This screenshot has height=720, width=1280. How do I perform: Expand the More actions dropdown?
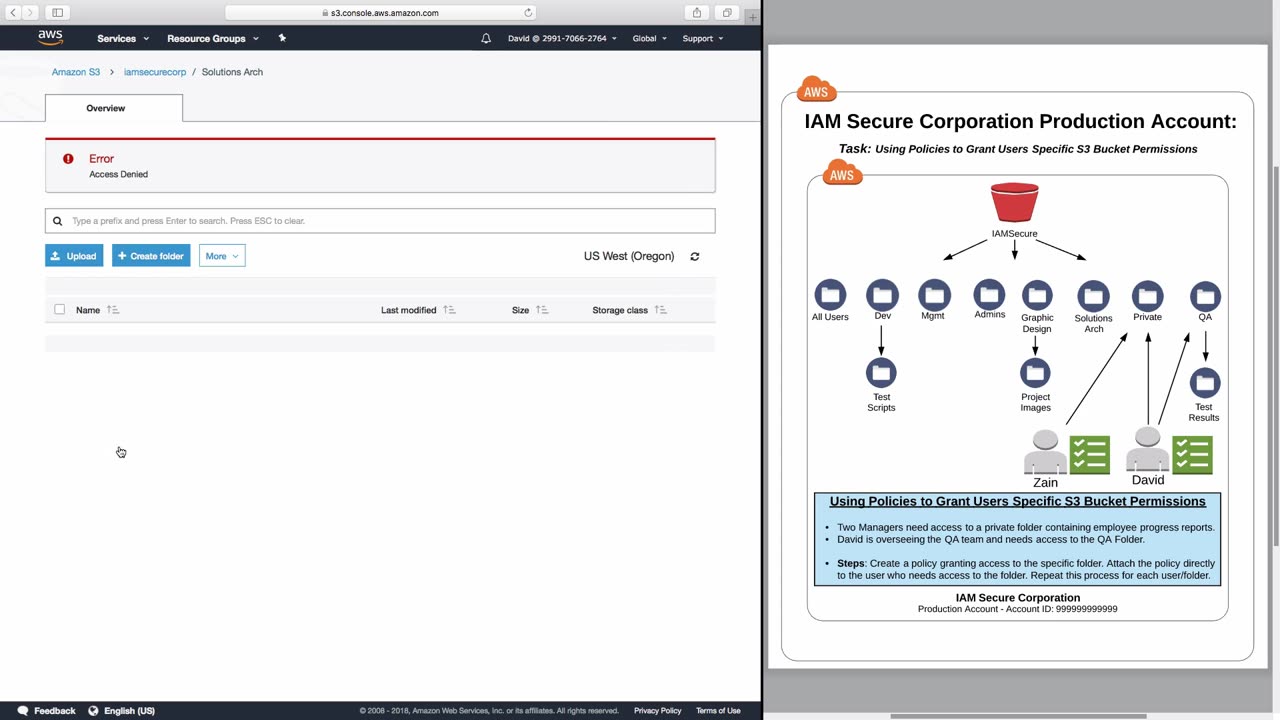click(x=222, y=256)
